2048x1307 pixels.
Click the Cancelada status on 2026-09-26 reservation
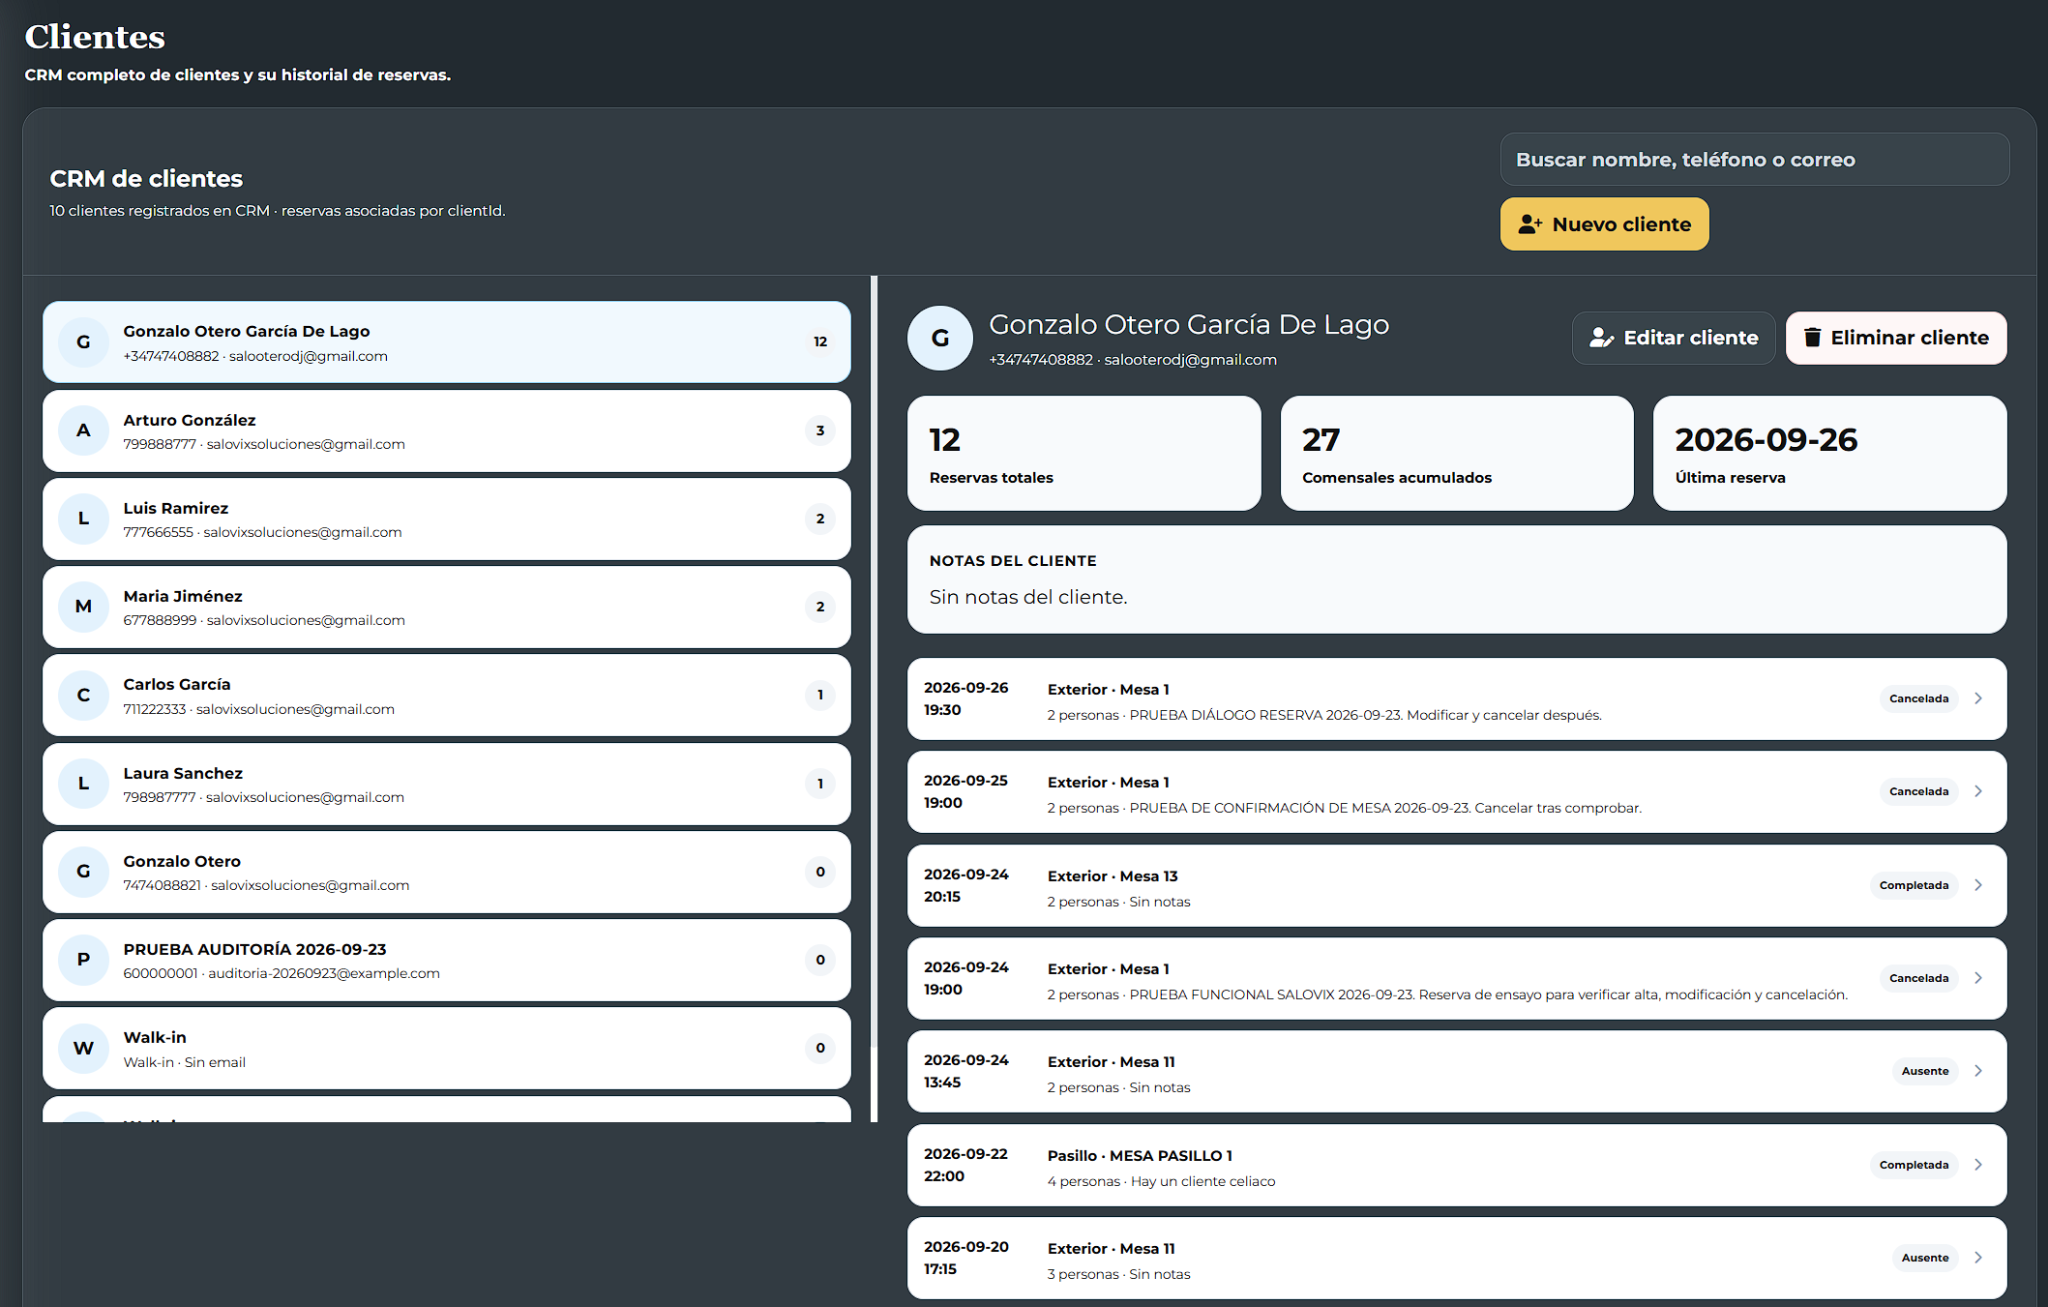(x=1918, y=699)
